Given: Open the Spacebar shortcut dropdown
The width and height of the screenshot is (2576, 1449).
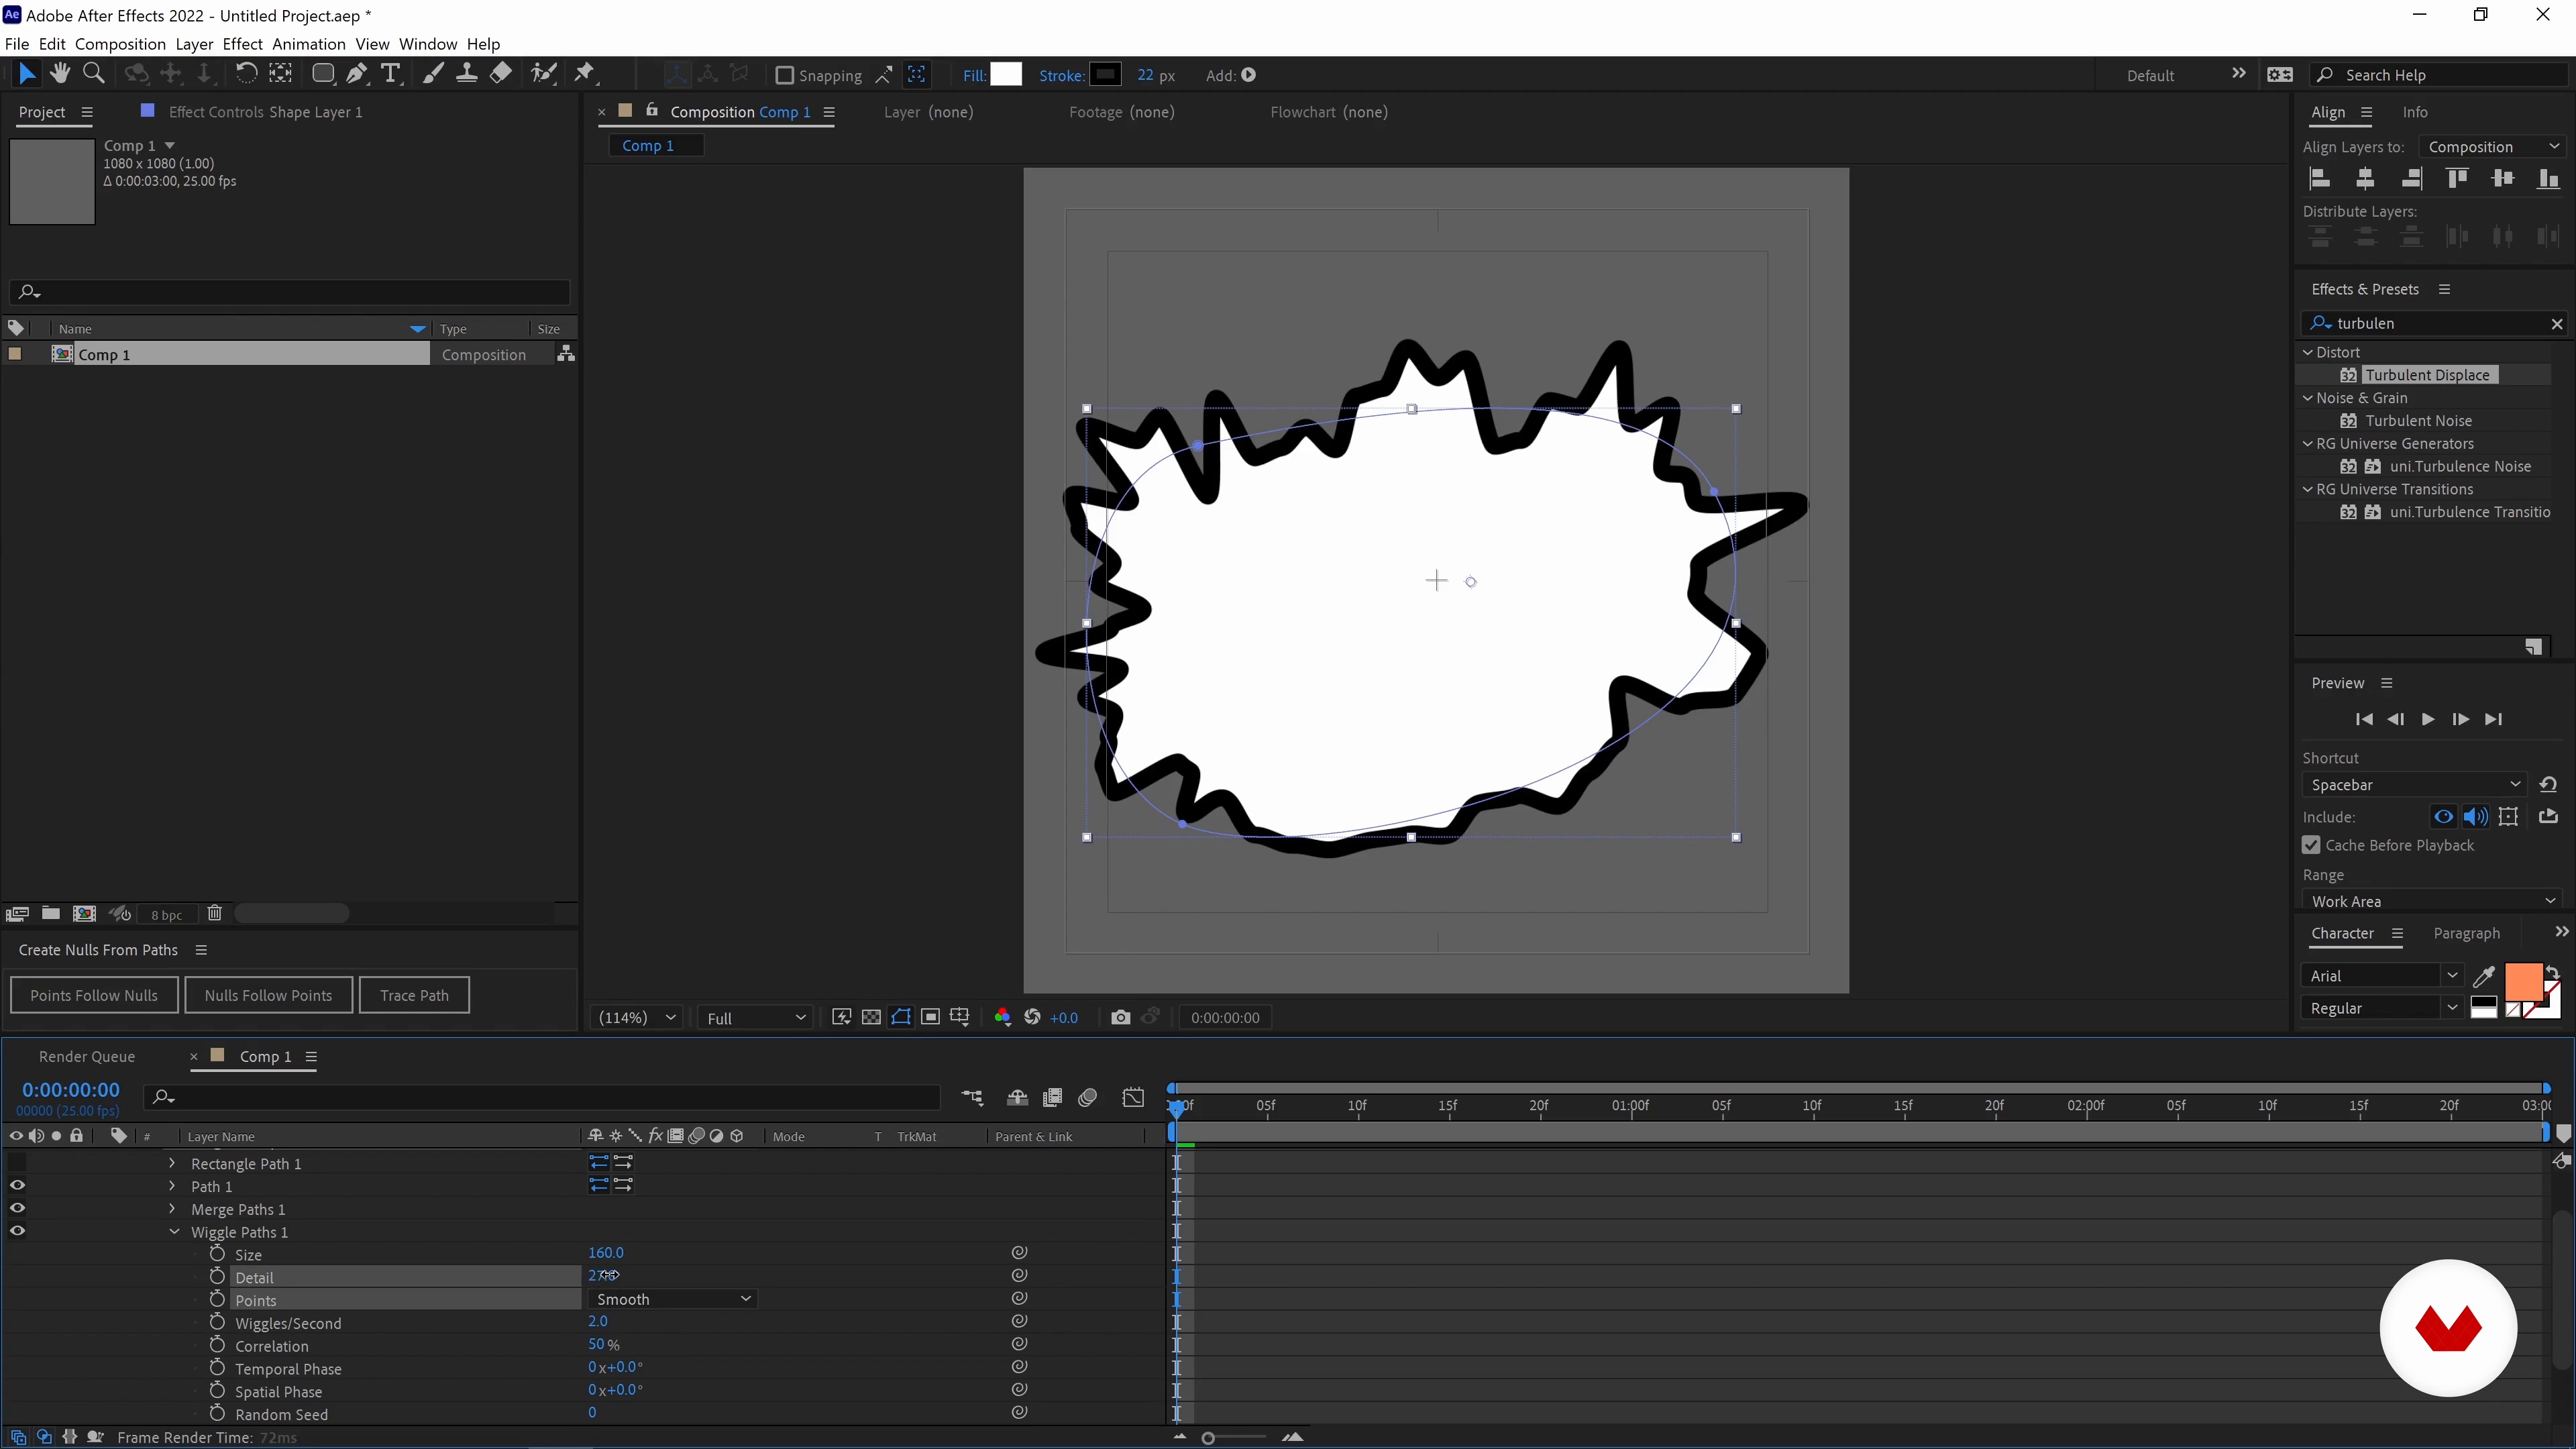Looking at the screenshot, I should pos(2414,784).
